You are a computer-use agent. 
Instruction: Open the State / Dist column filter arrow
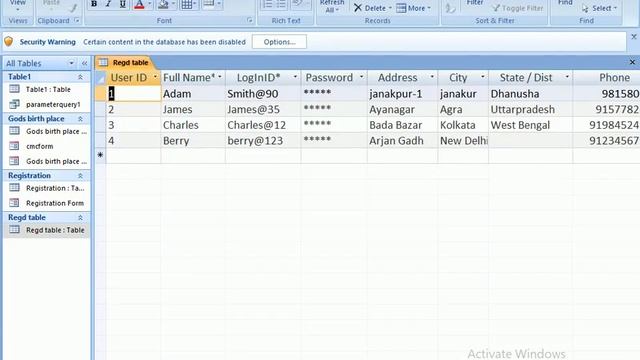tap(567, 77)
